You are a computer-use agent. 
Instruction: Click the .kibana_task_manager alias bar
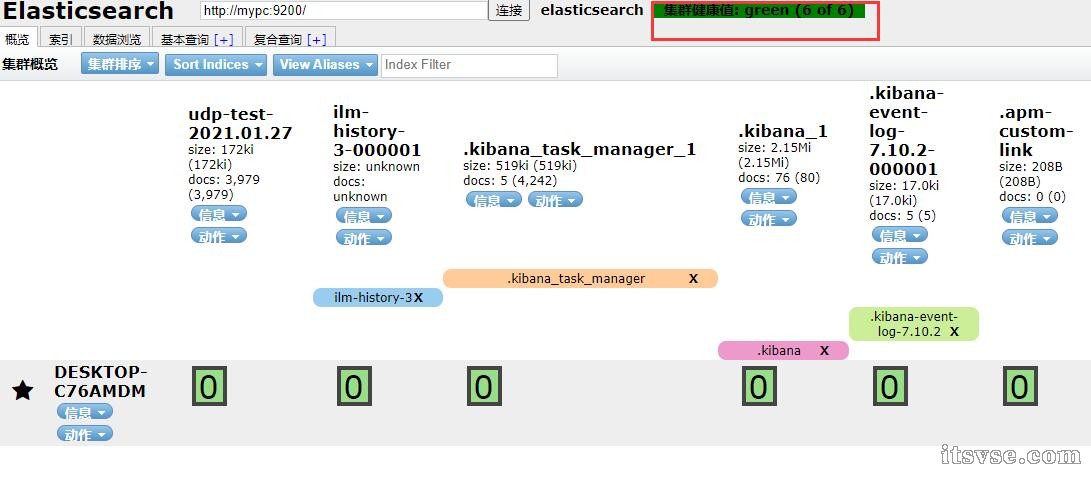(580, 279)
